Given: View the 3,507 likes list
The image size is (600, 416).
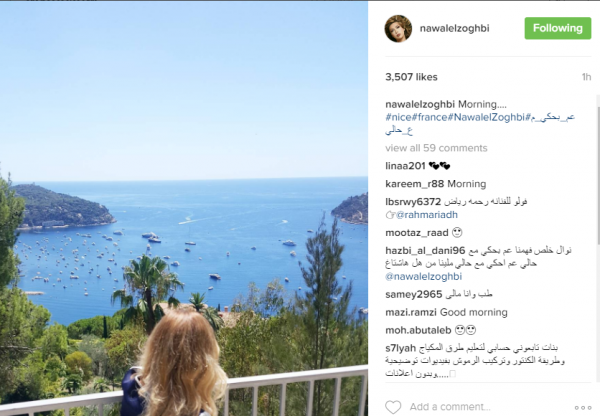Looking at the screenshot, I should 411,77.
